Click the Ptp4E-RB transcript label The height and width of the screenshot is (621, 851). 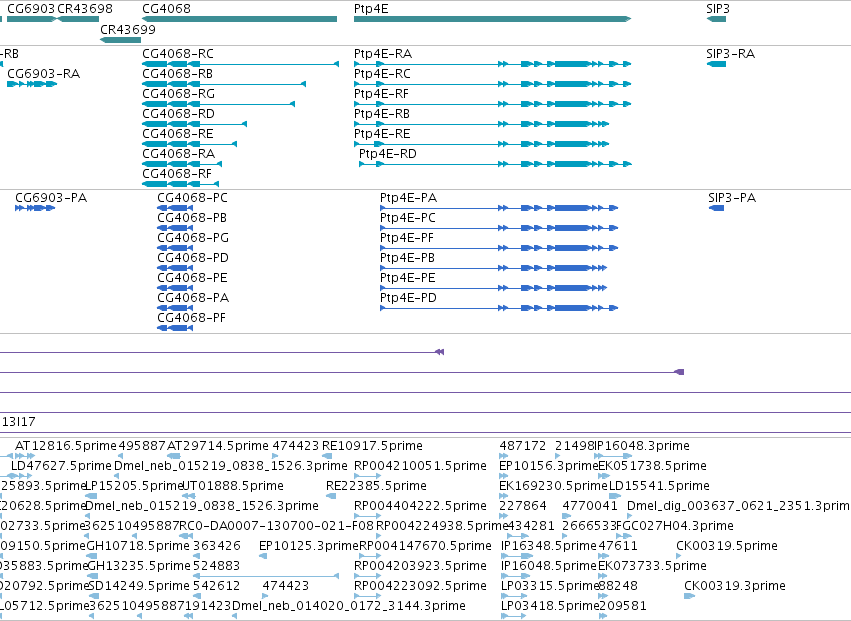tap(382, 114)
